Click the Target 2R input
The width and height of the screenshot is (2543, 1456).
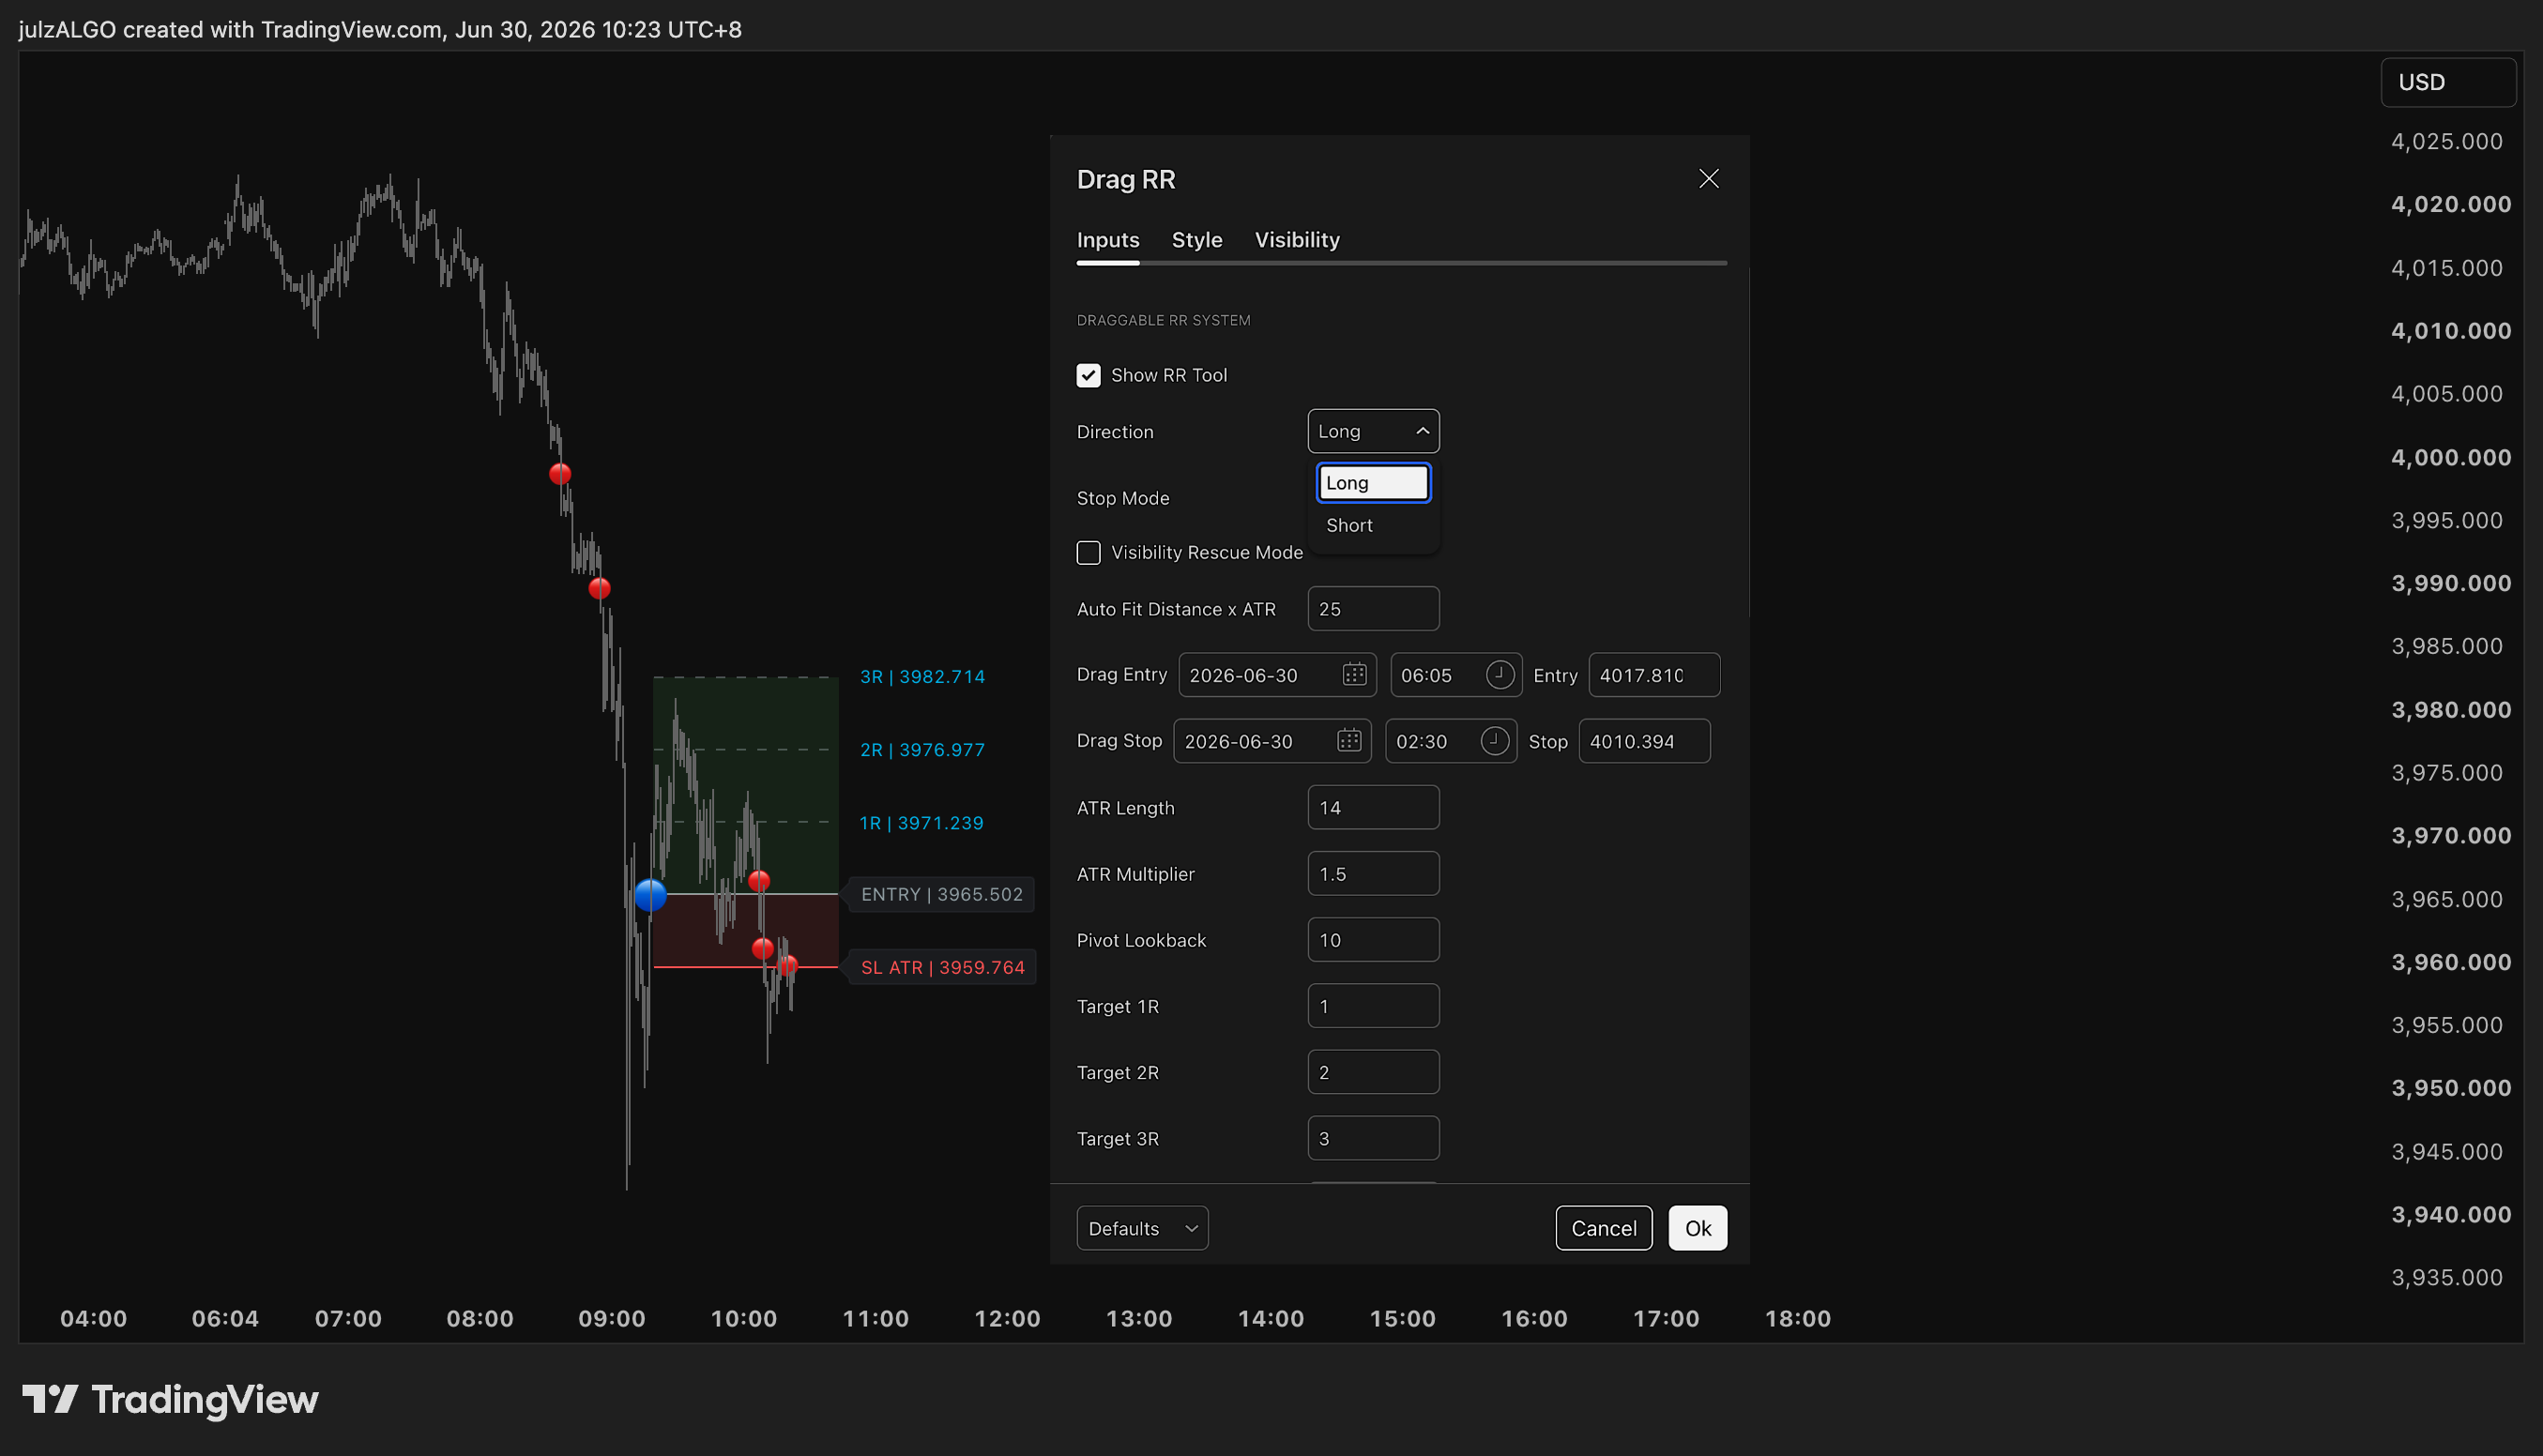tap(1373, 1071)
